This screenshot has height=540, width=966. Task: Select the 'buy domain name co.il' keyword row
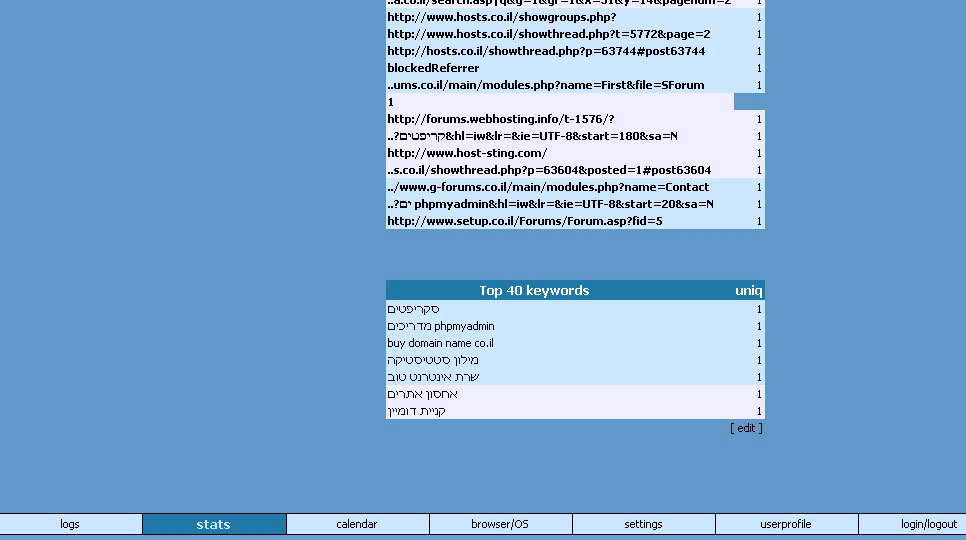(440, 343)
